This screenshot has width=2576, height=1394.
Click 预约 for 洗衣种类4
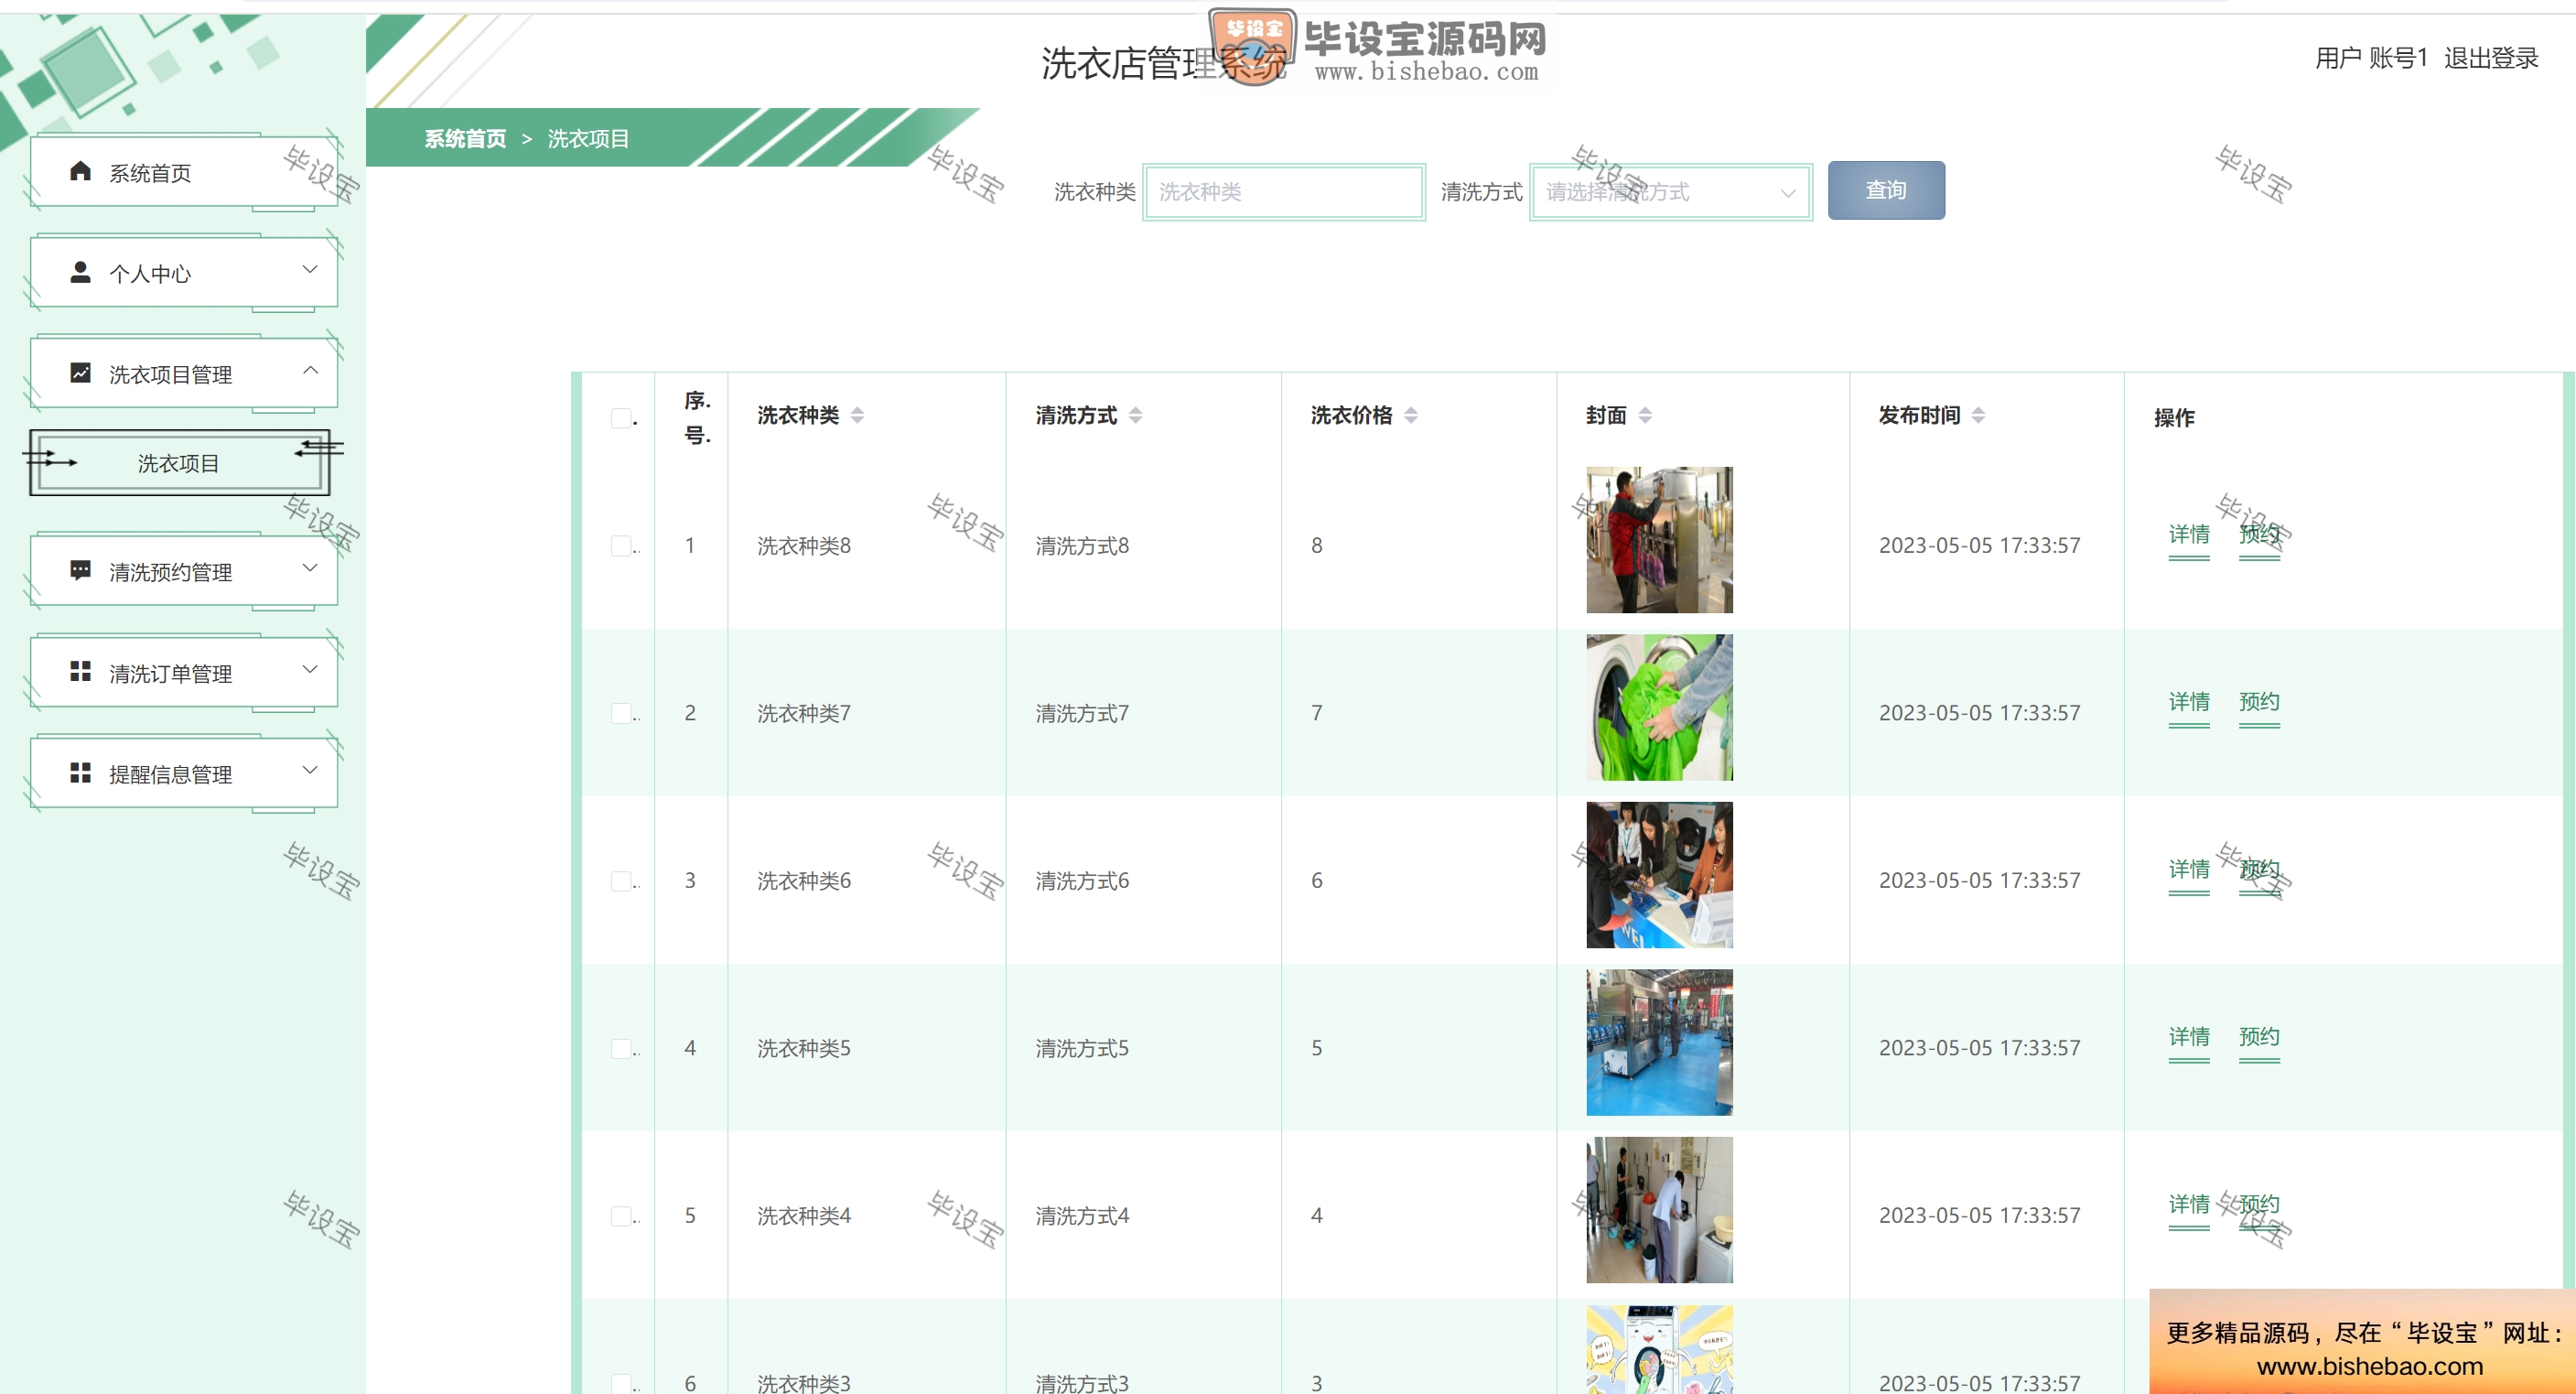2259,1205
